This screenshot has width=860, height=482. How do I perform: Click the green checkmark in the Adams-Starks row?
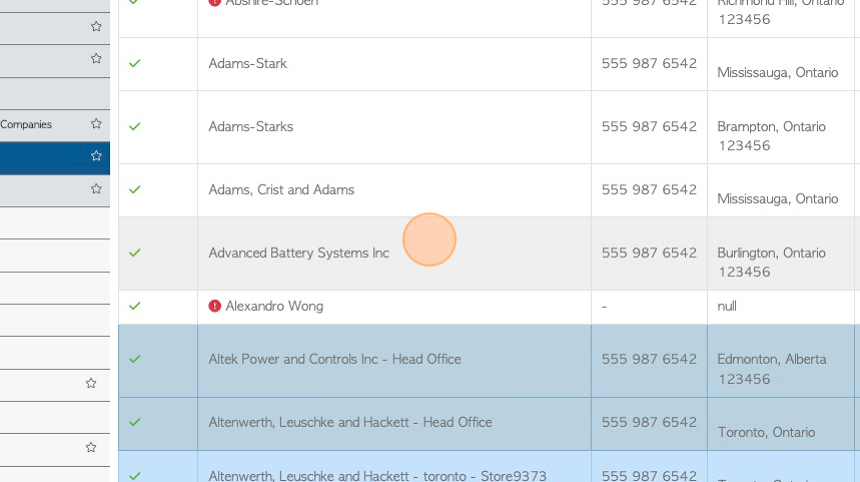click(134, 127)
